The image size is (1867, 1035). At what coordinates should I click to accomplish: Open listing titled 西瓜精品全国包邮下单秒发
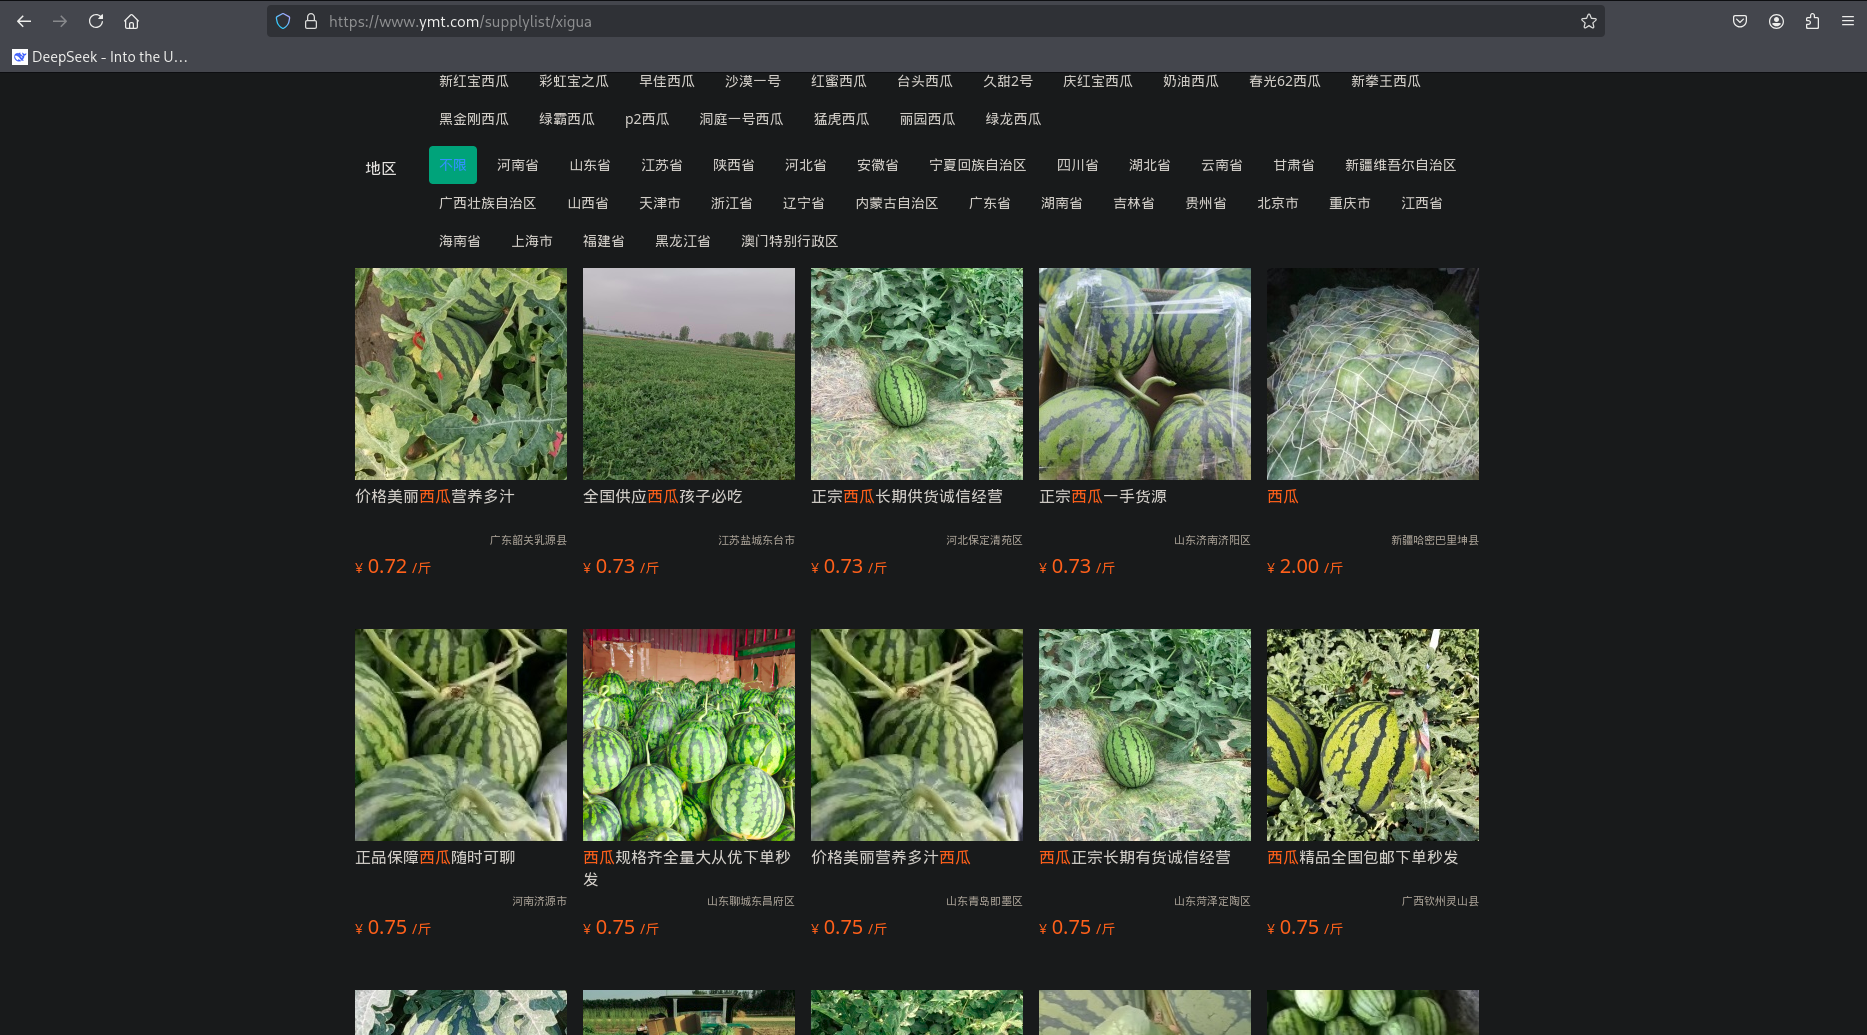tap(1363, 858)
